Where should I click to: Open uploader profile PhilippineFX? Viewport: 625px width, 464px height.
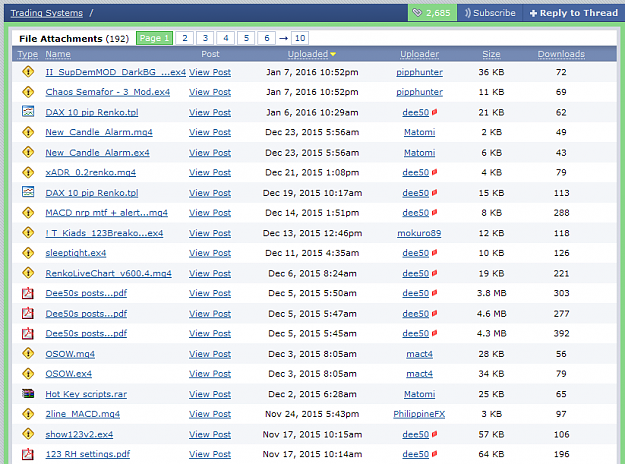[419, 414]
